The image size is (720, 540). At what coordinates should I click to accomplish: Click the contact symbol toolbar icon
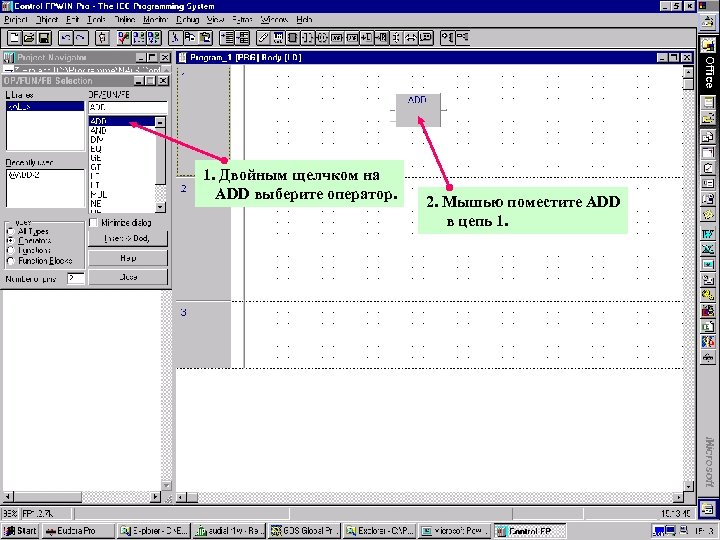[307, 38]
